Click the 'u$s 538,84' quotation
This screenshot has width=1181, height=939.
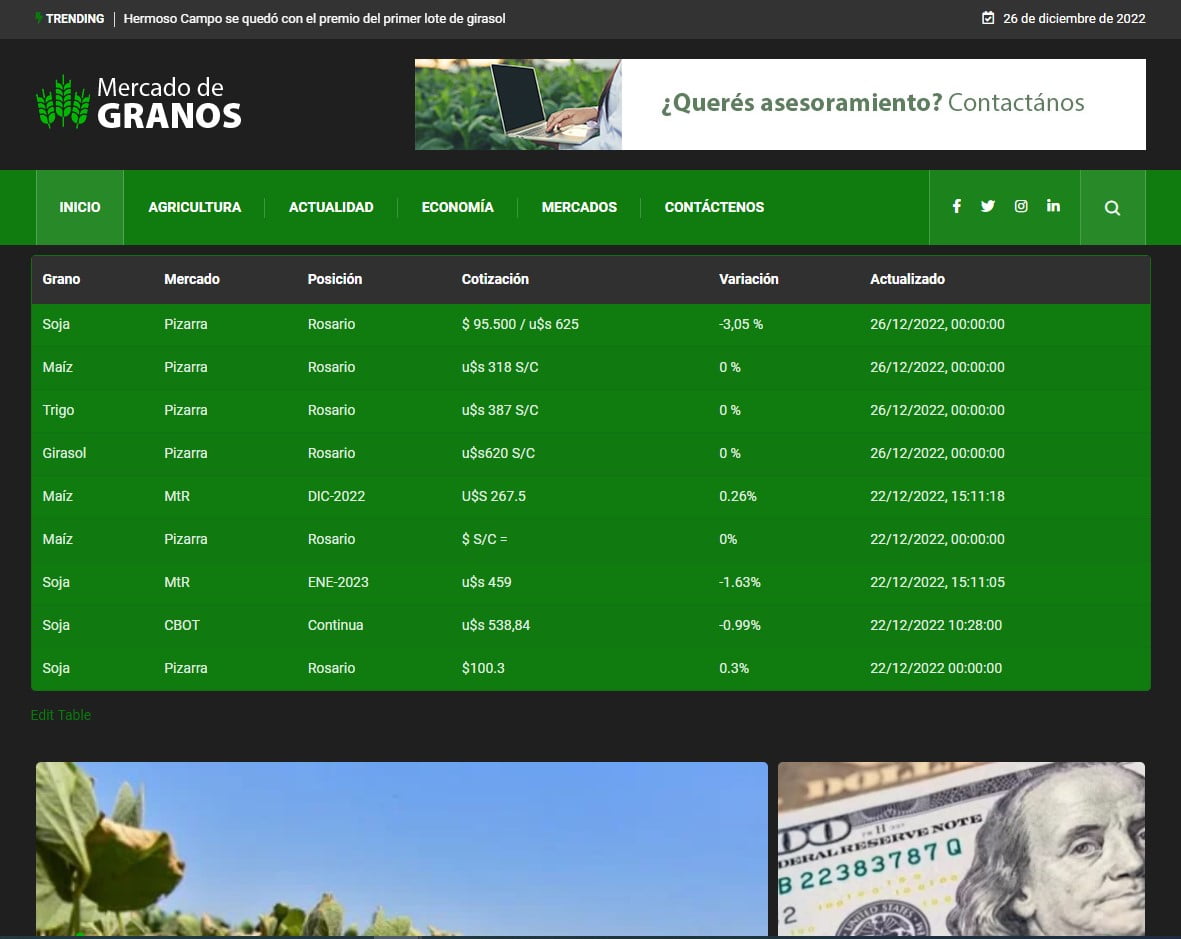(496, 625)
